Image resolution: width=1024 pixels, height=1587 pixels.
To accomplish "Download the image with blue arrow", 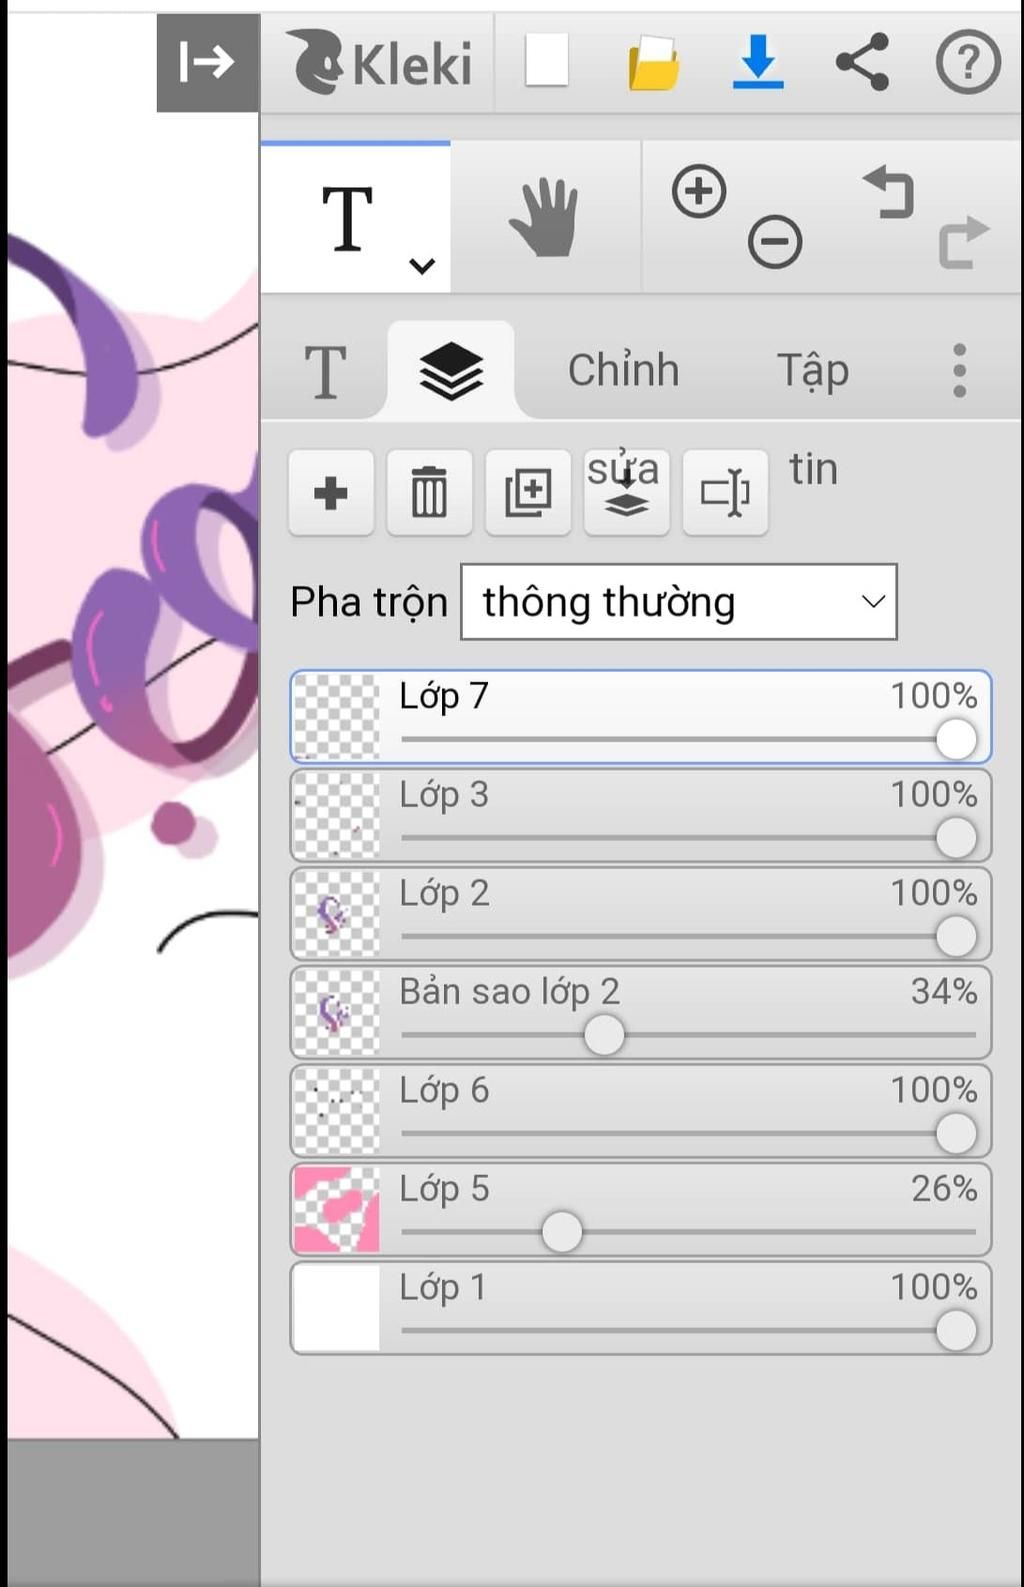I will point(758,61).
